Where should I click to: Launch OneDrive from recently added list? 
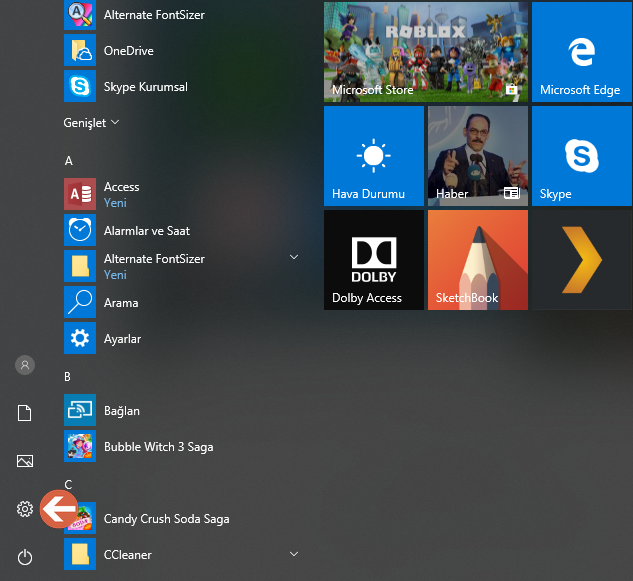(80, 50)
